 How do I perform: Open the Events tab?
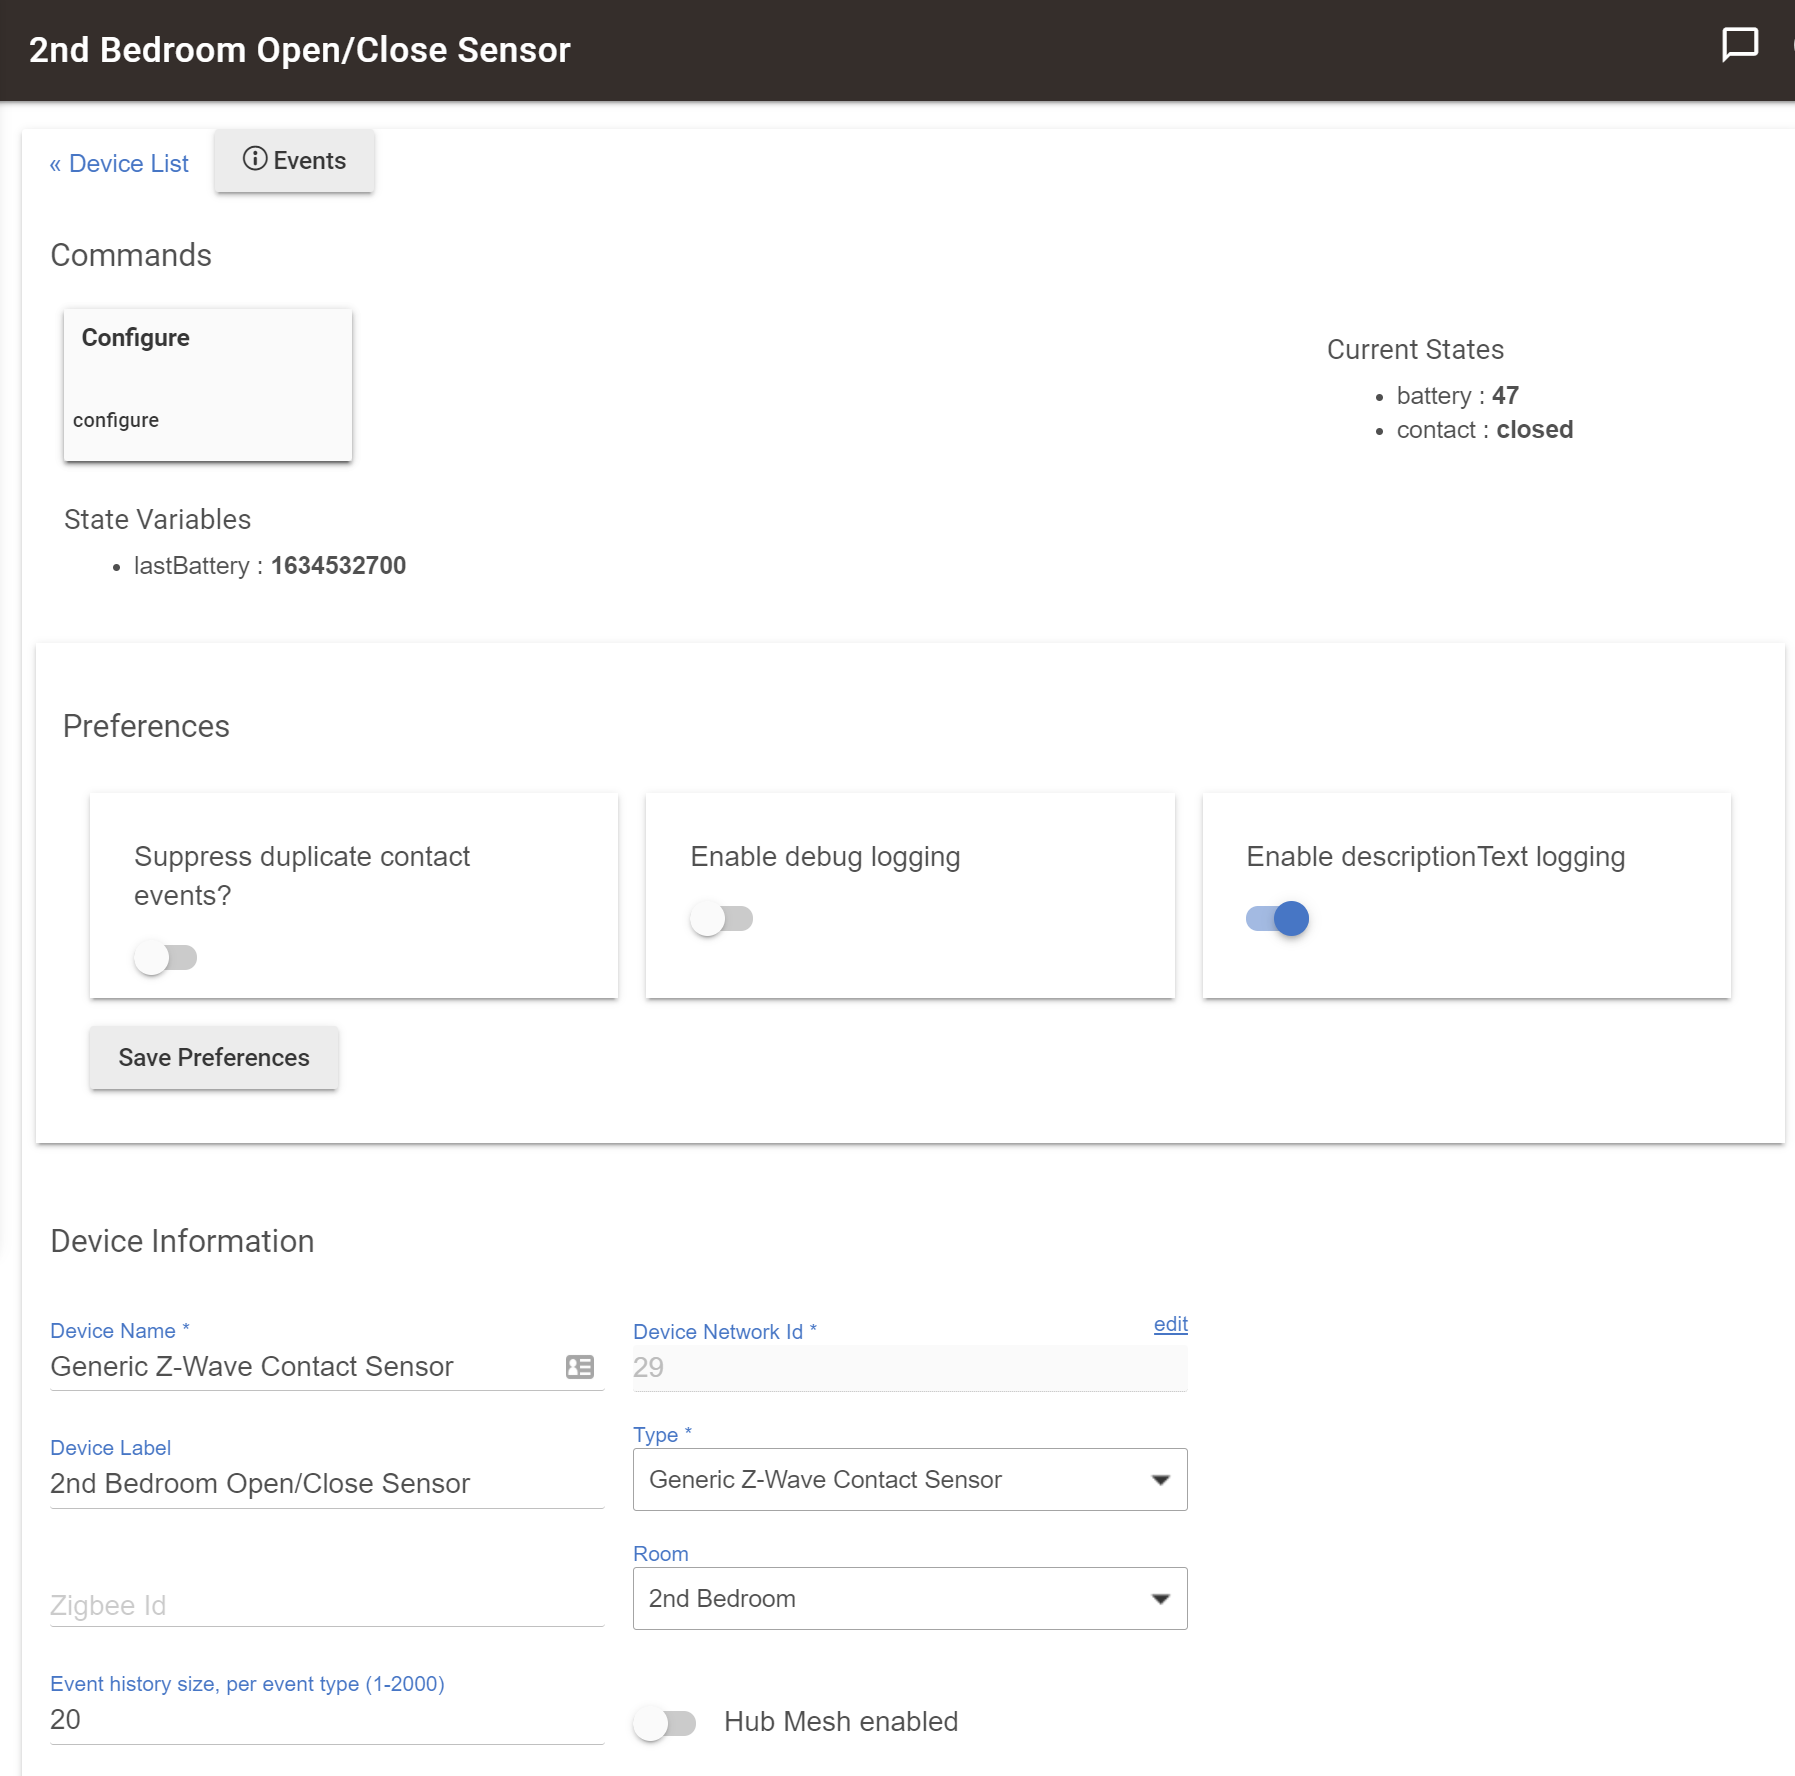point(294,160)
